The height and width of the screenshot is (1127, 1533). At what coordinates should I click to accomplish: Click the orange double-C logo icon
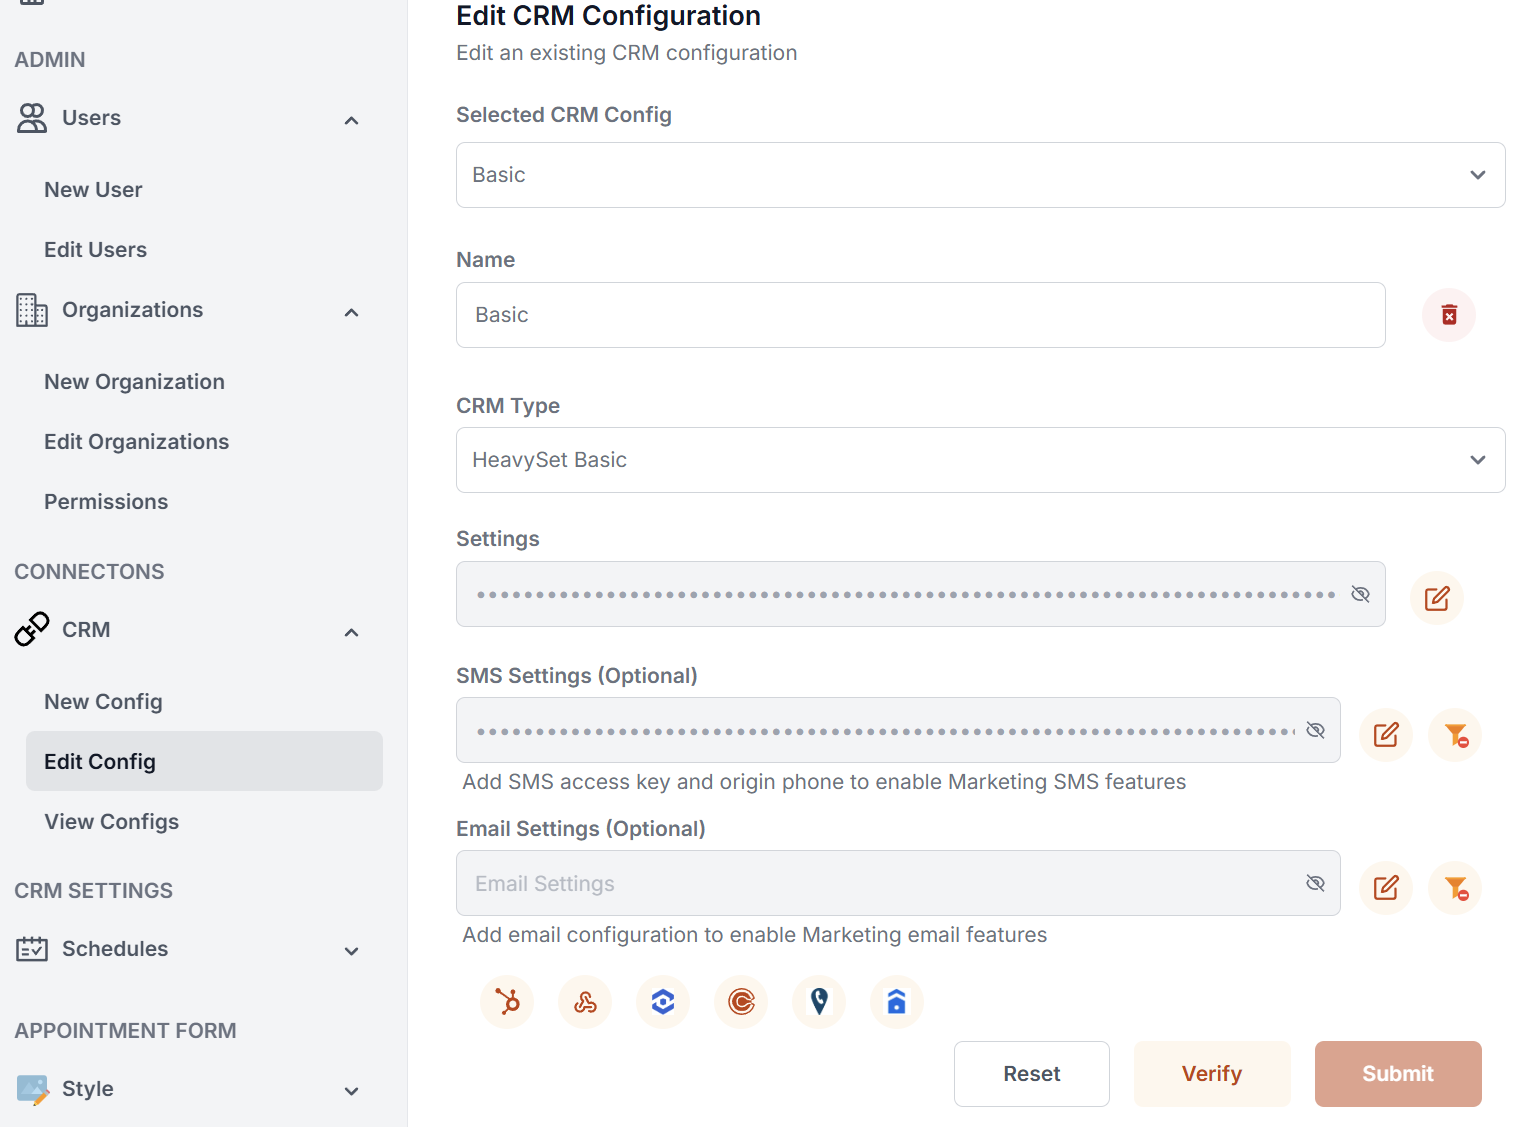pos(741,1002)
